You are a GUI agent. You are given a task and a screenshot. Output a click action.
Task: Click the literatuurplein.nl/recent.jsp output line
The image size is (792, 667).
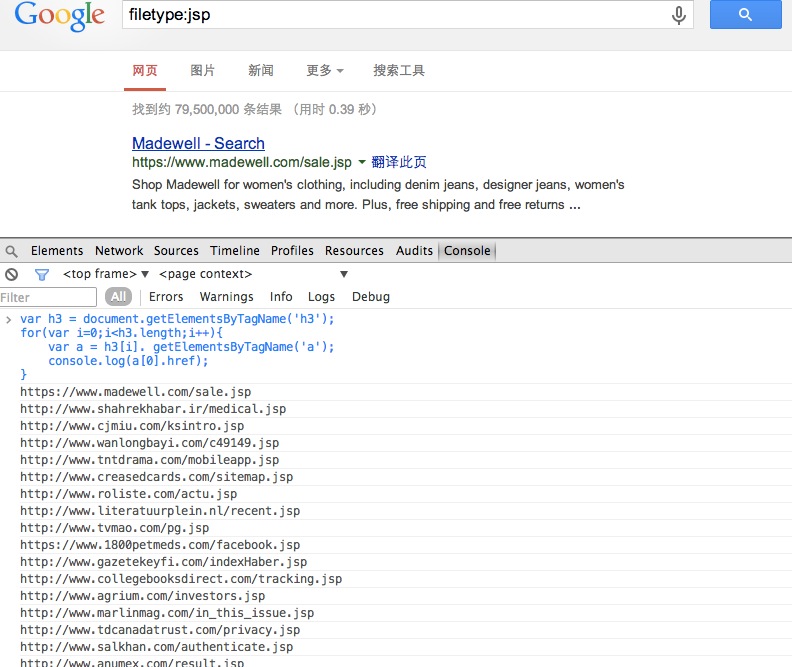click(x=160, y=511)
